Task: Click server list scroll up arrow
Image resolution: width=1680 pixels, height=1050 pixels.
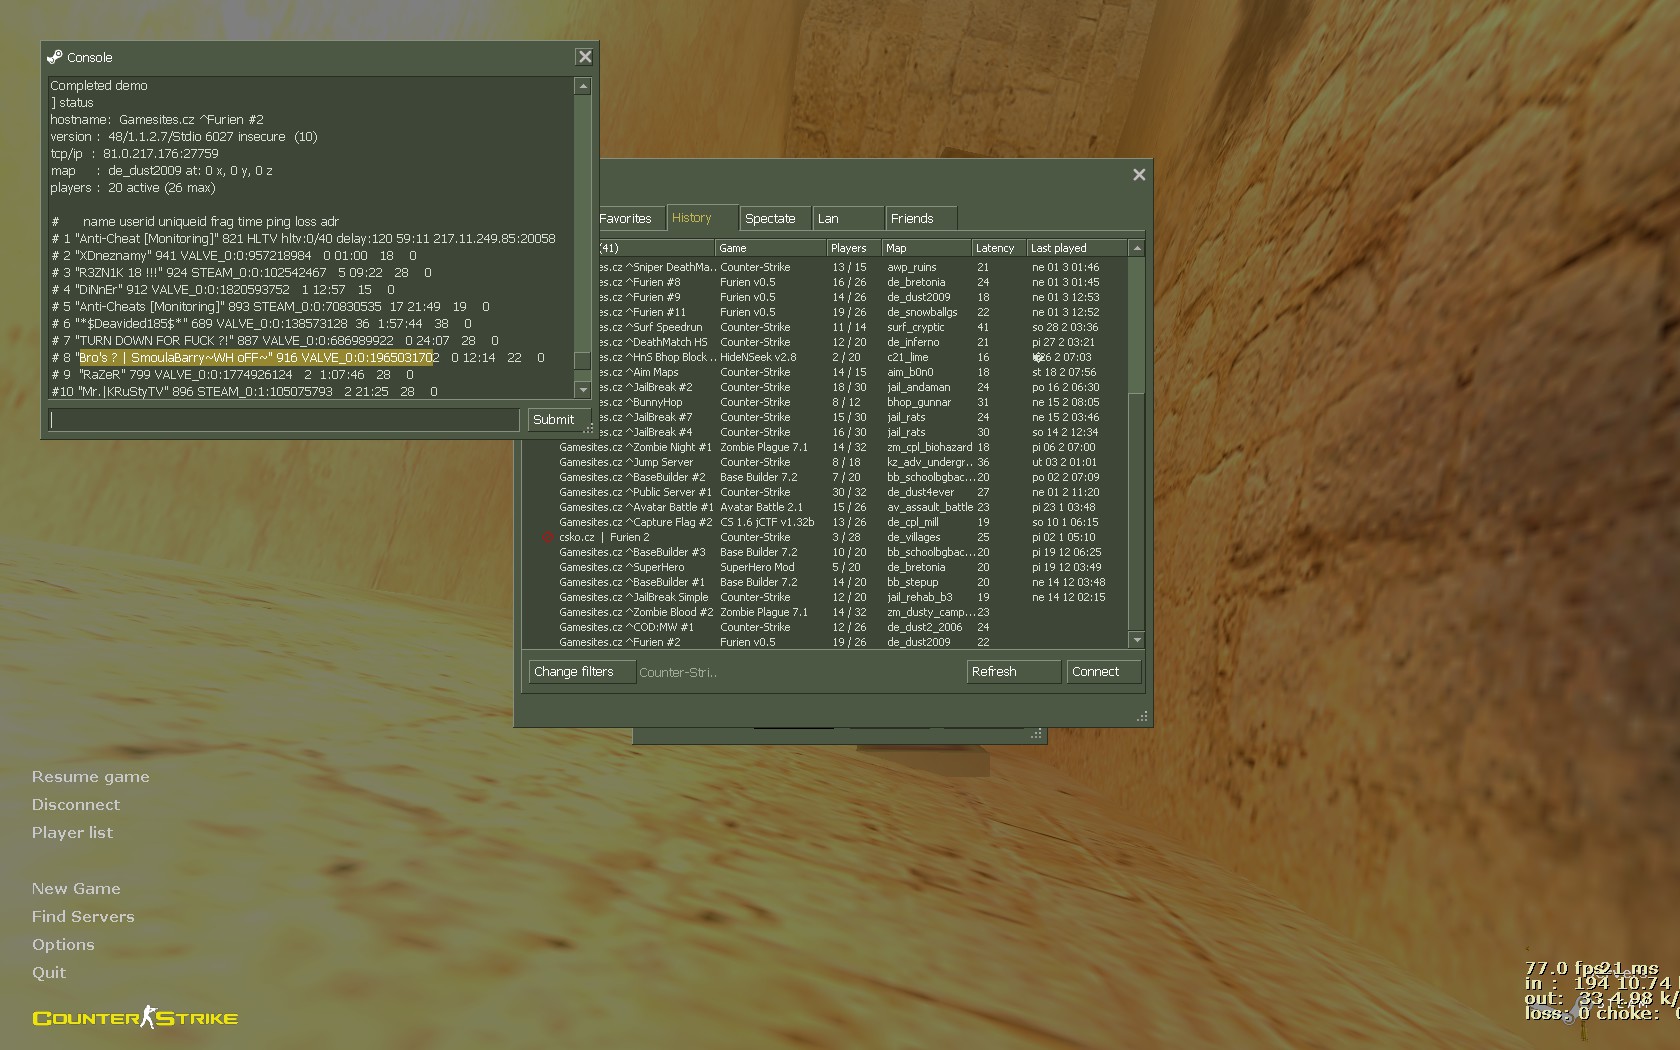Action: 1136,248
